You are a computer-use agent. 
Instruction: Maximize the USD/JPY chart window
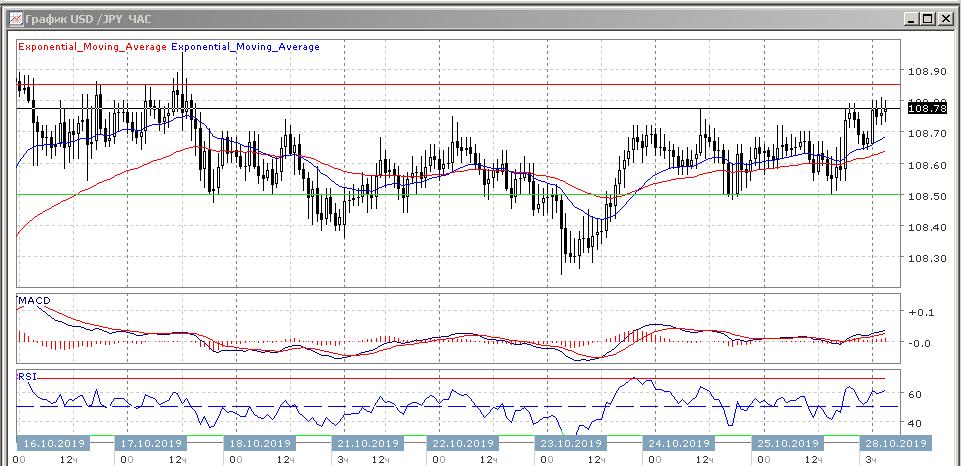click(x=928, y=19)
